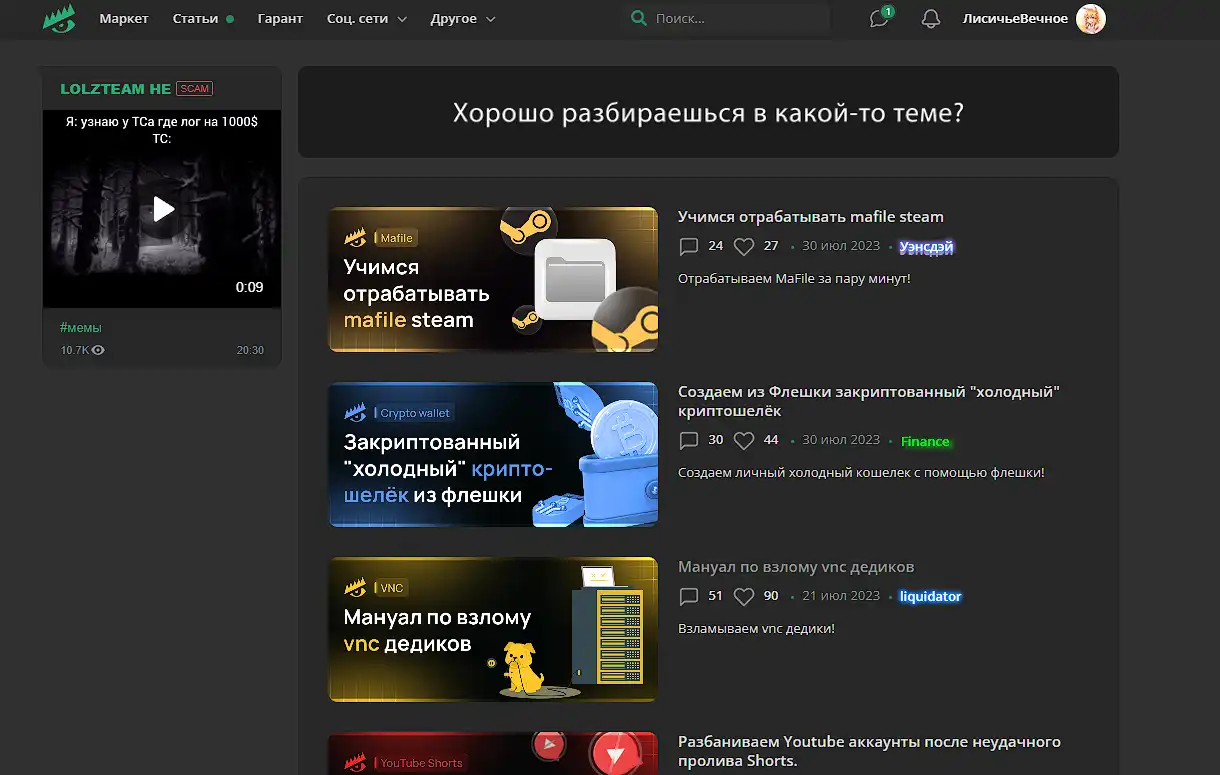Open 'Мануал по взлому vnc дедиков' title
The image size is (1220, 775).
pos(796,567)
